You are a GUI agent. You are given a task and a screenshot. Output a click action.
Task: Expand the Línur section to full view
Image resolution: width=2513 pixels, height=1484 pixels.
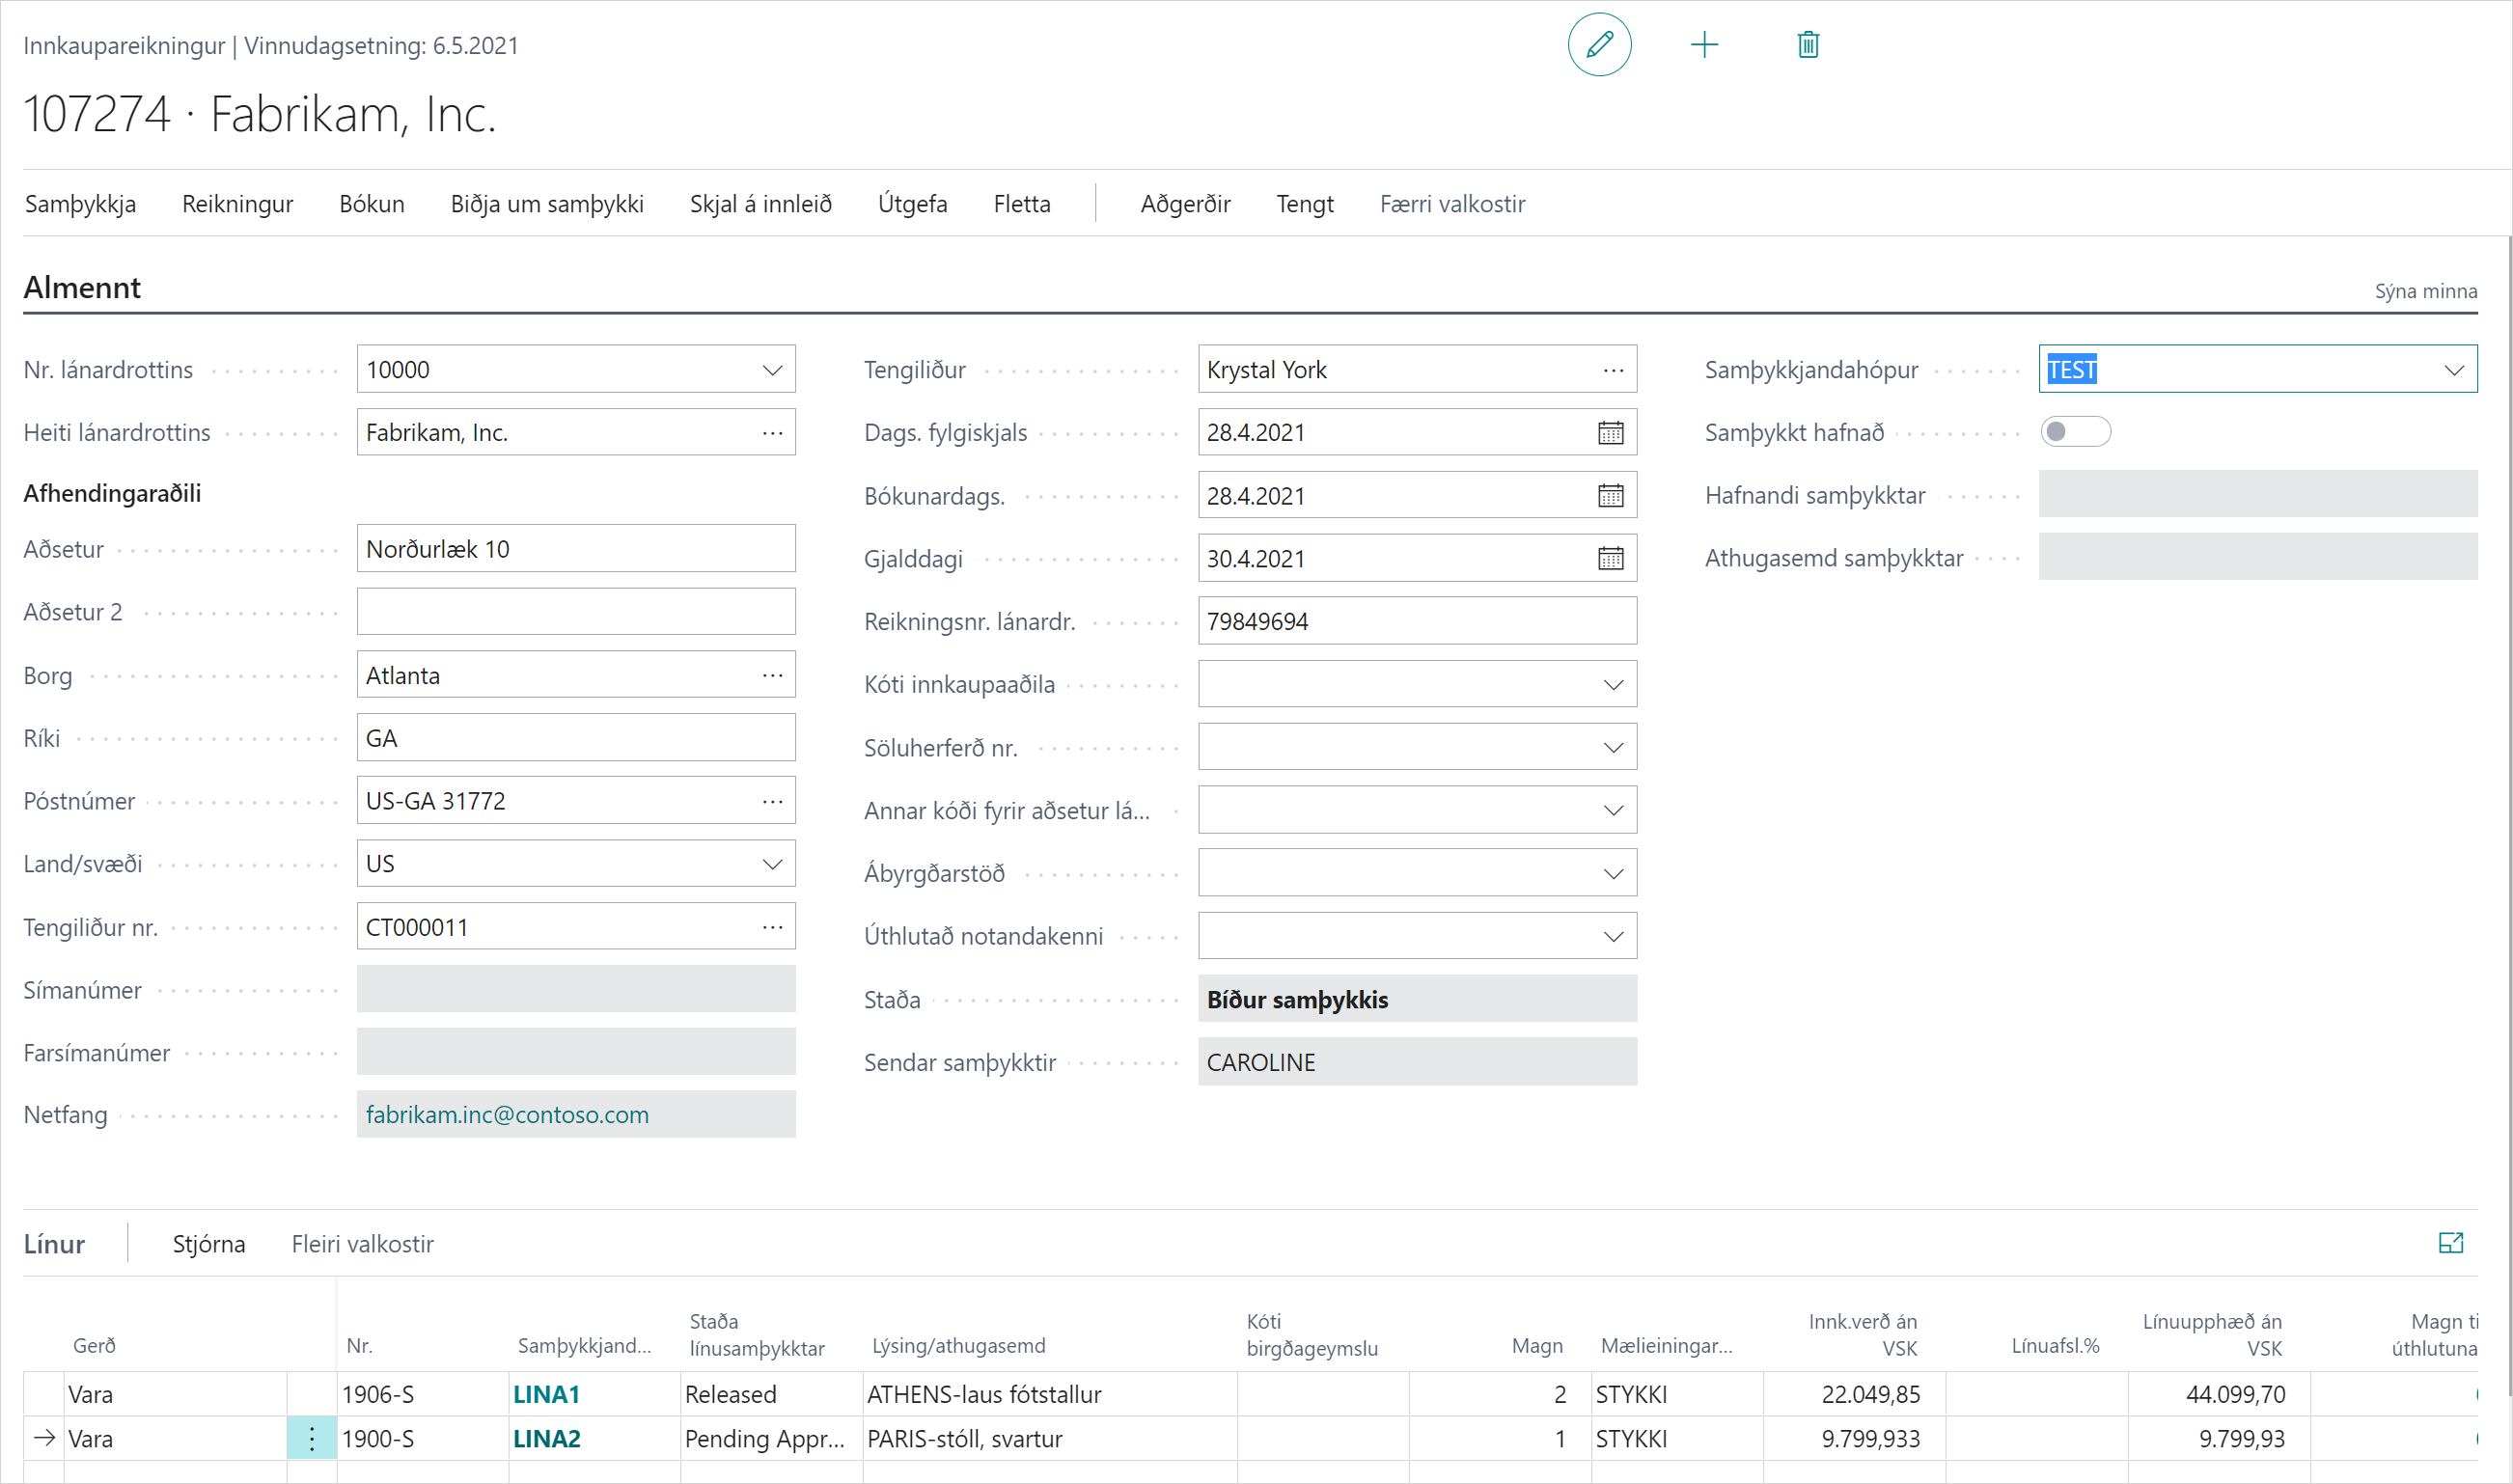click(2450, 1243)
